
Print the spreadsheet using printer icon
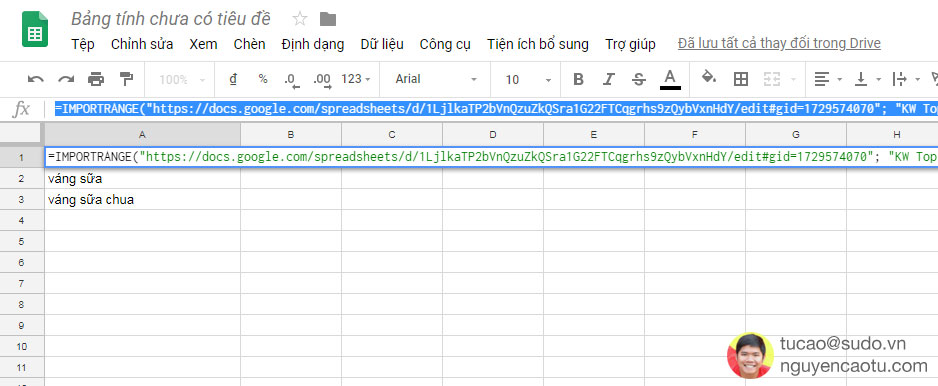(x=96, y=79)
